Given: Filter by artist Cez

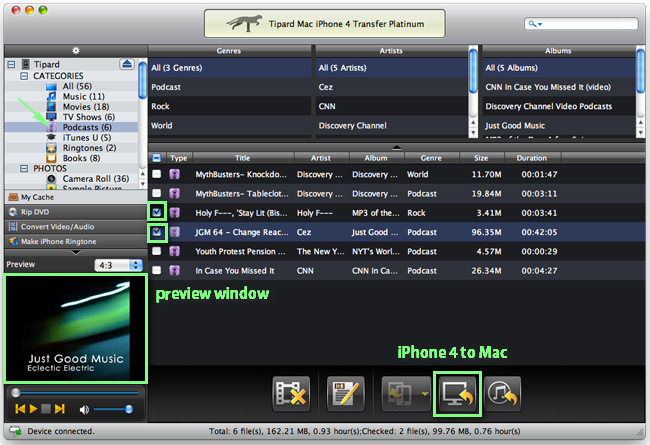Looking at the screenshot, I should 392,87.
